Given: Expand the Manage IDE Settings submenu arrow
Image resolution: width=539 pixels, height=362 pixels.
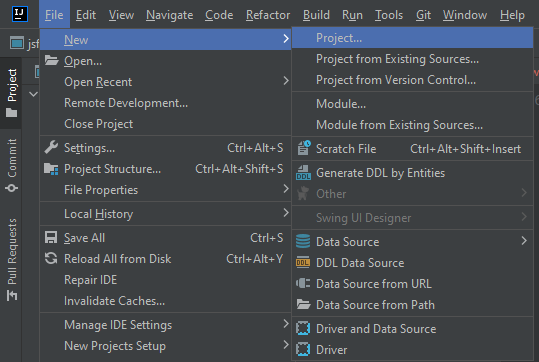Looking at the screenshot, I should tap(286, 323).
